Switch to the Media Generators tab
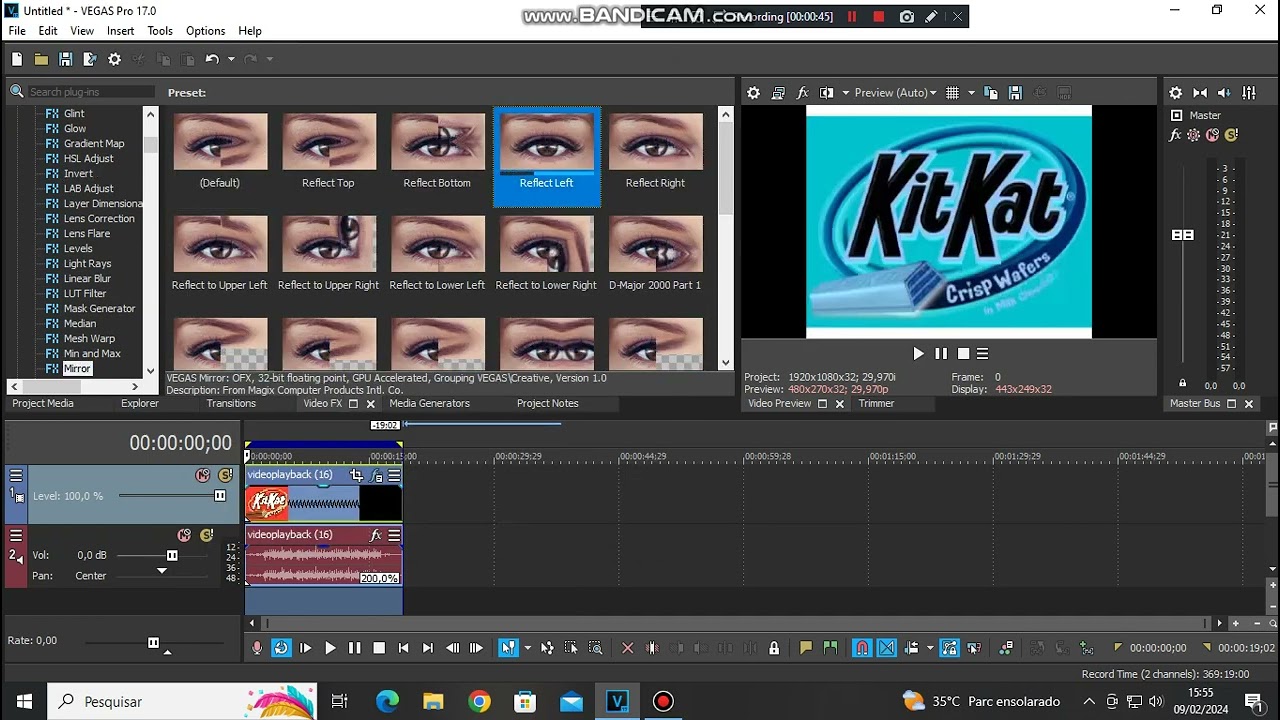This screenshot has height=720, width=1280. click(x=429, y=404)
